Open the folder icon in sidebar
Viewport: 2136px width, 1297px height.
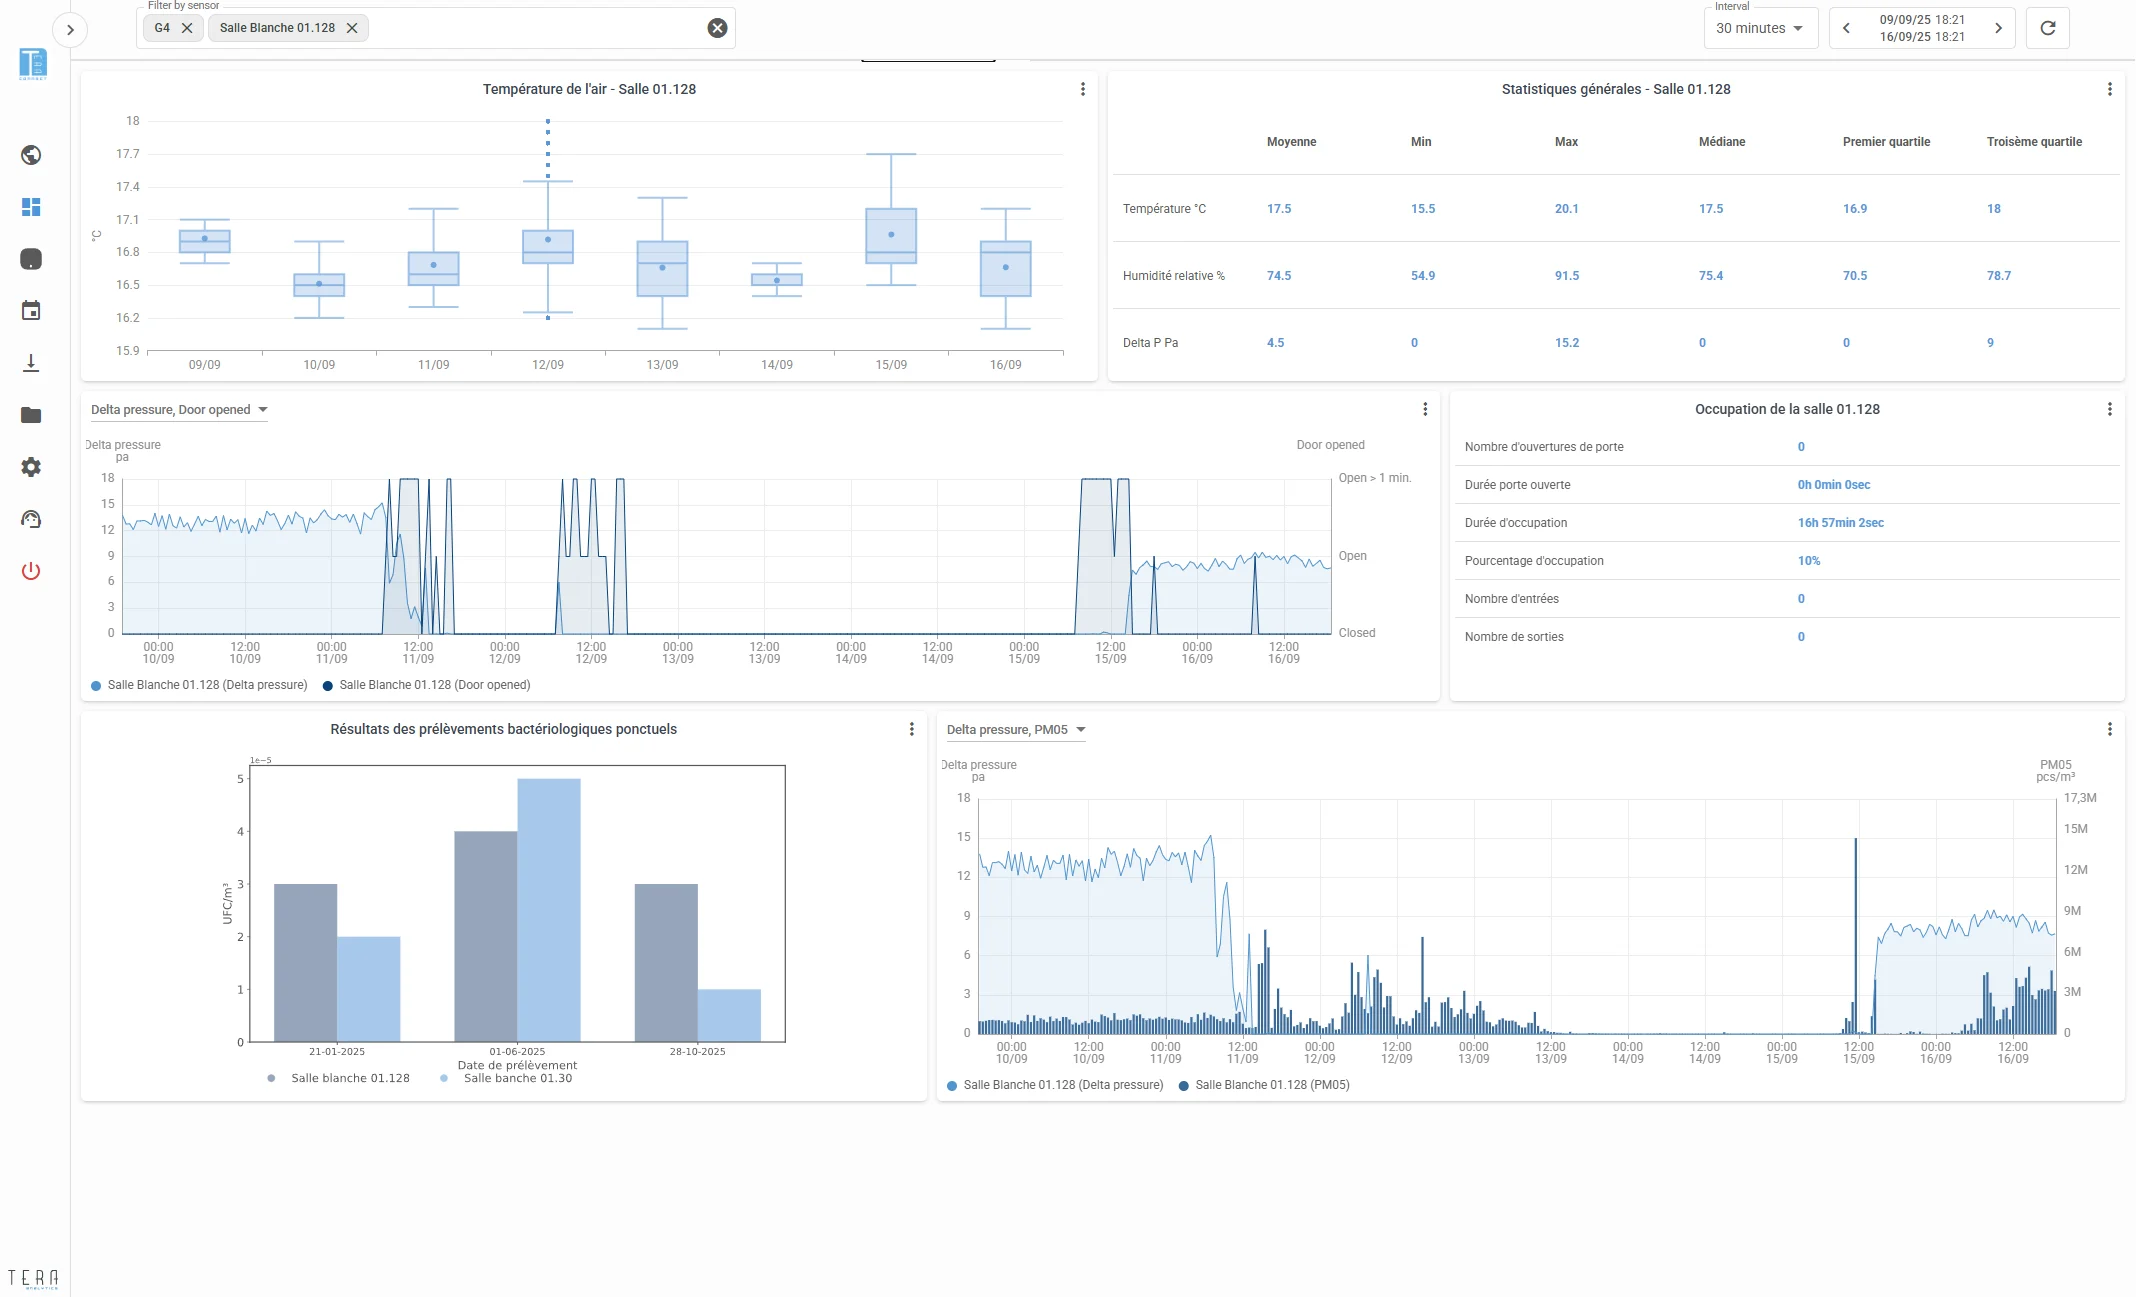tap(31, 415)
